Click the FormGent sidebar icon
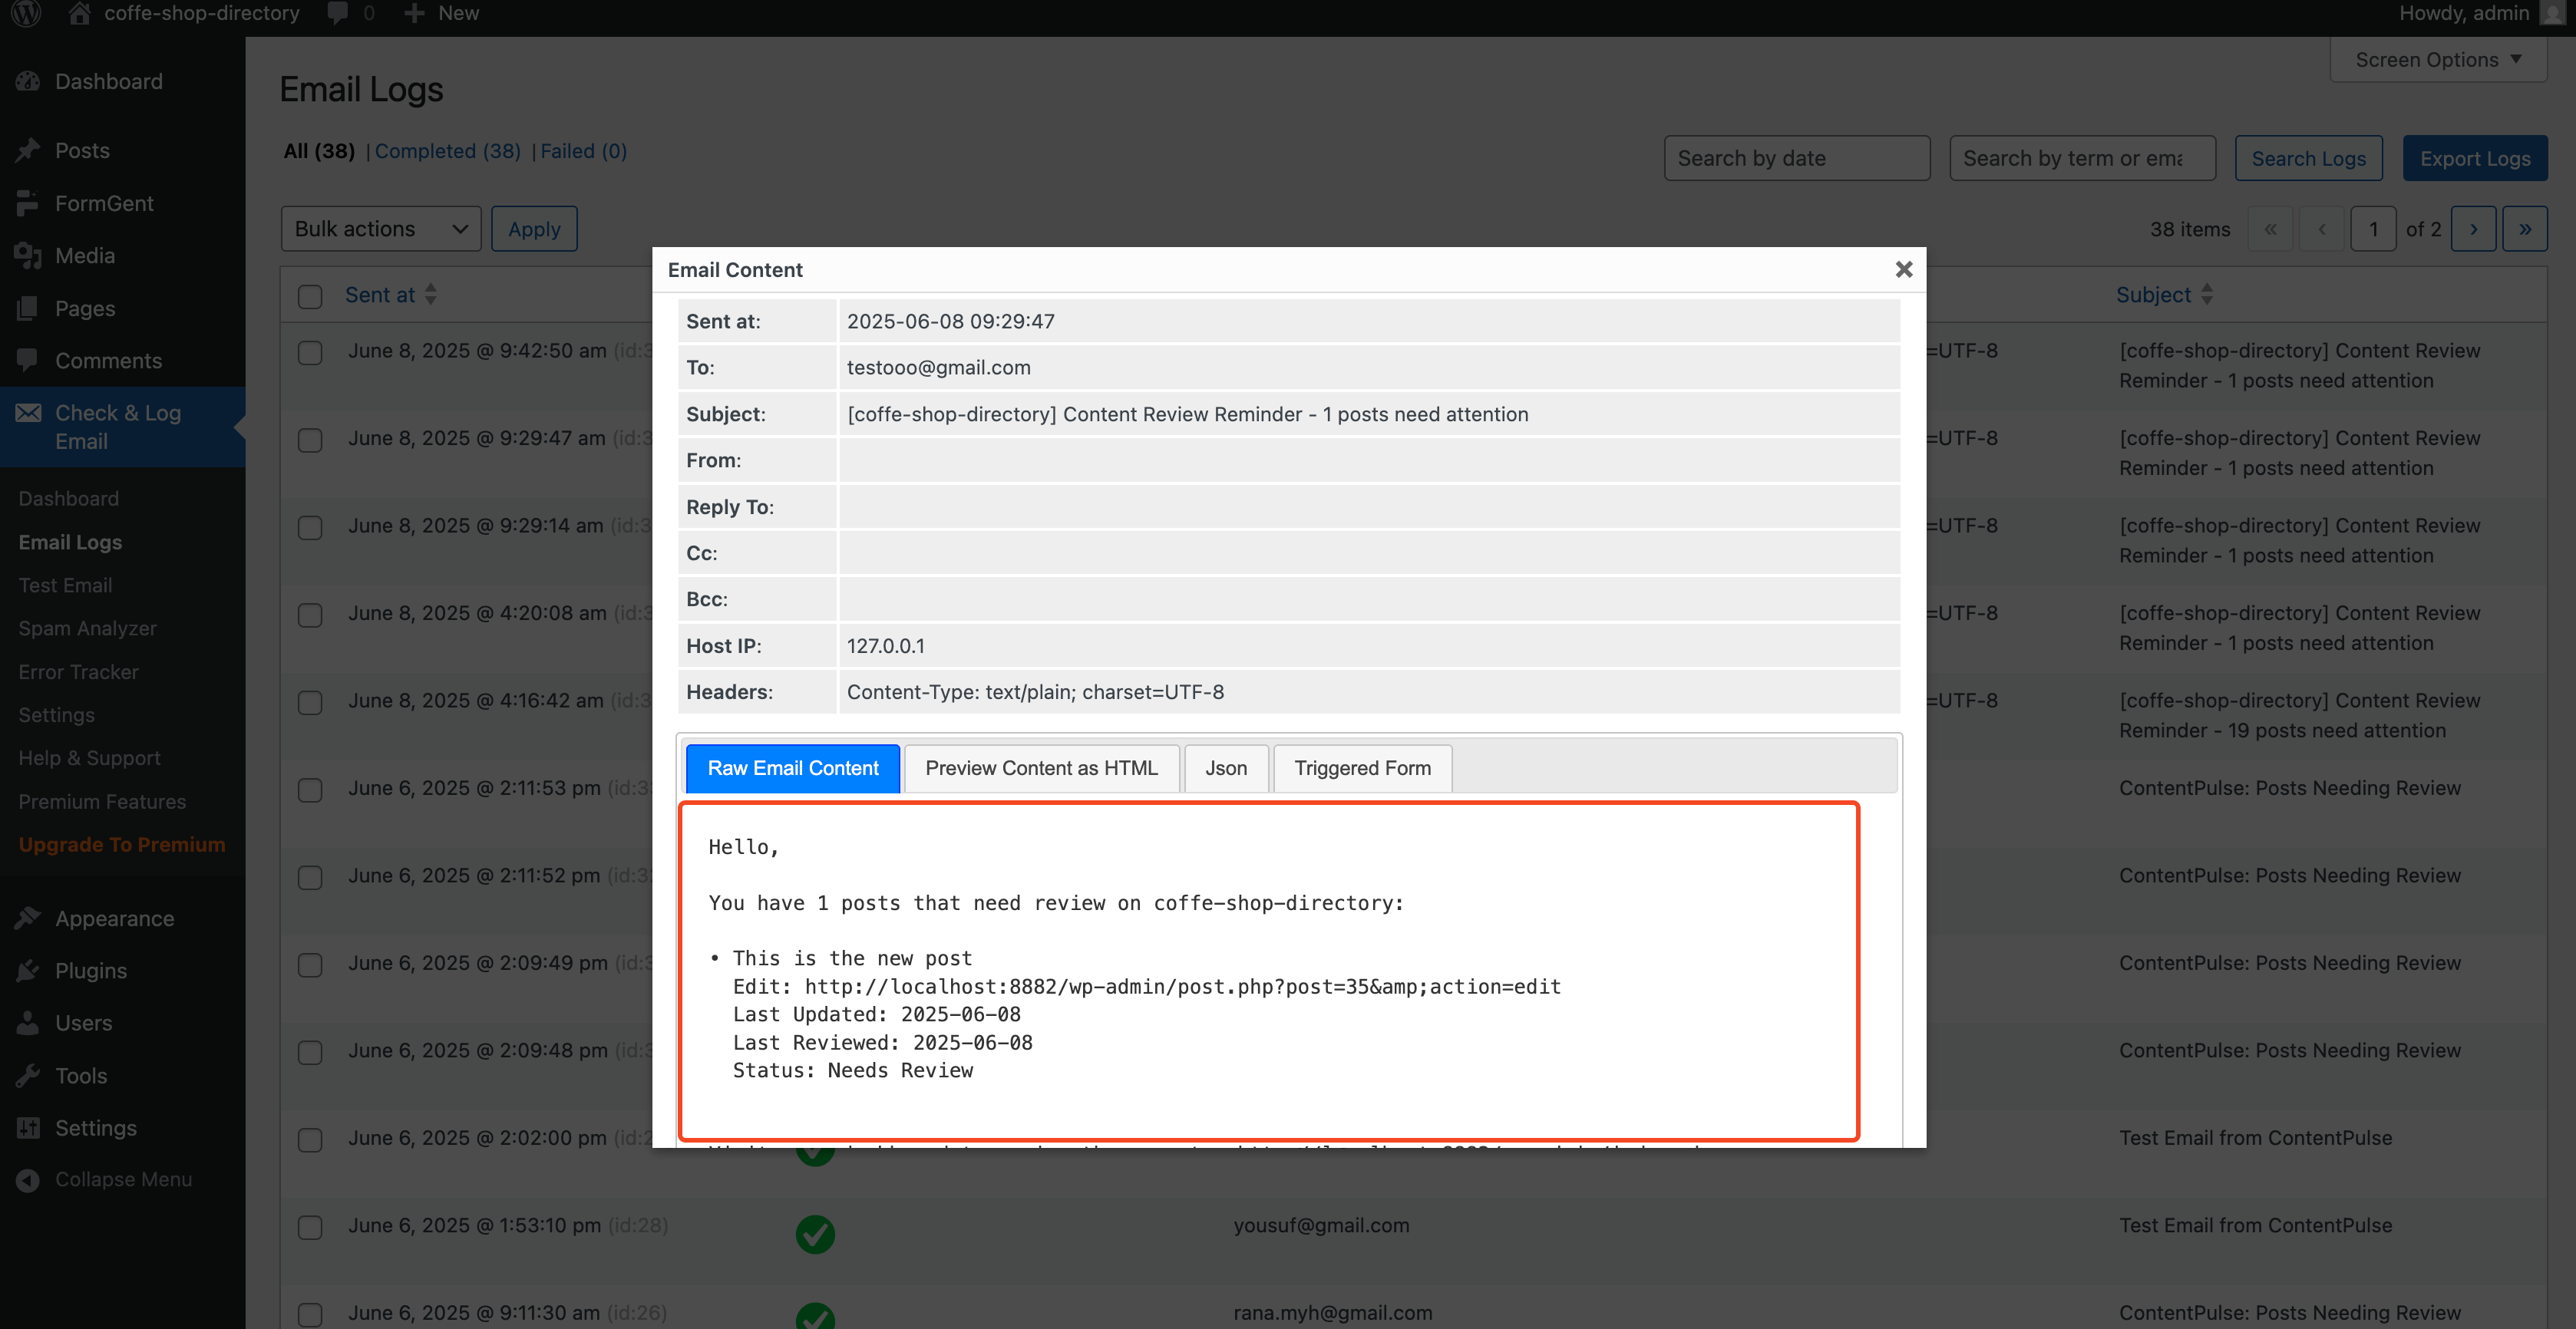The image size is (2576, 1329). coord(28,203)
